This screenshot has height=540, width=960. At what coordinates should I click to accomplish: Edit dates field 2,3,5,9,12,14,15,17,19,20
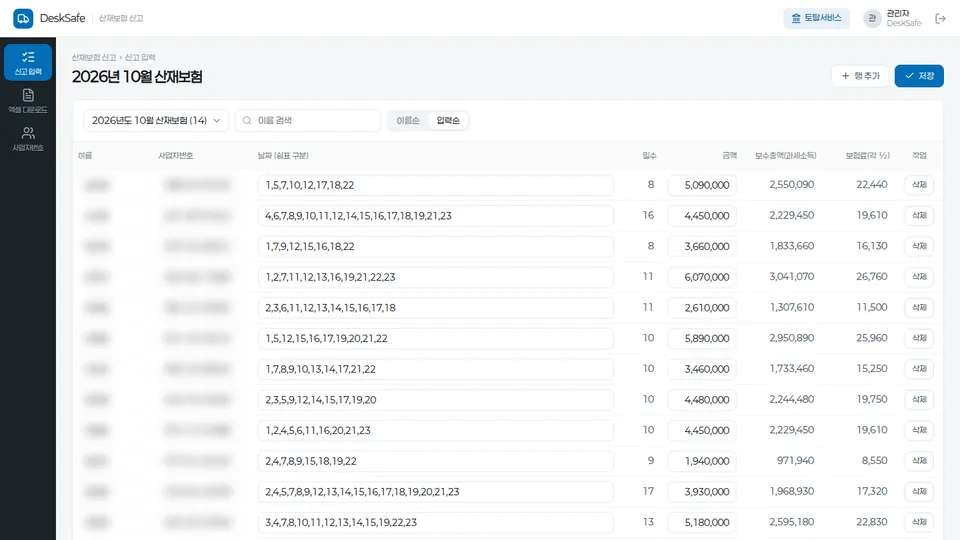(435, 400)
